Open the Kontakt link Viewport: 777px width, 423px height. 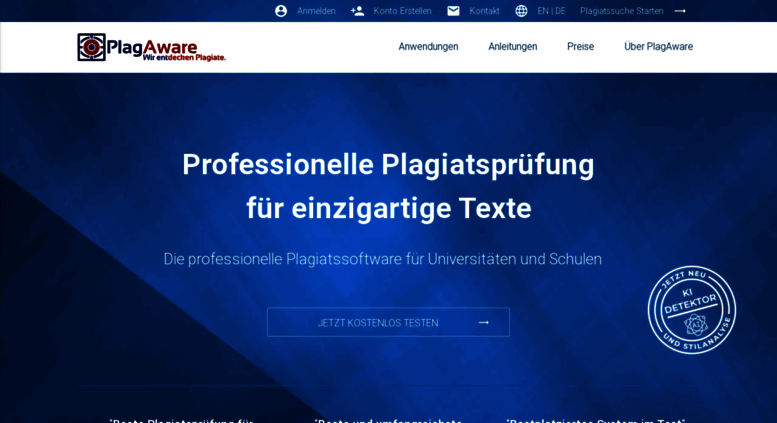[484, 11]
